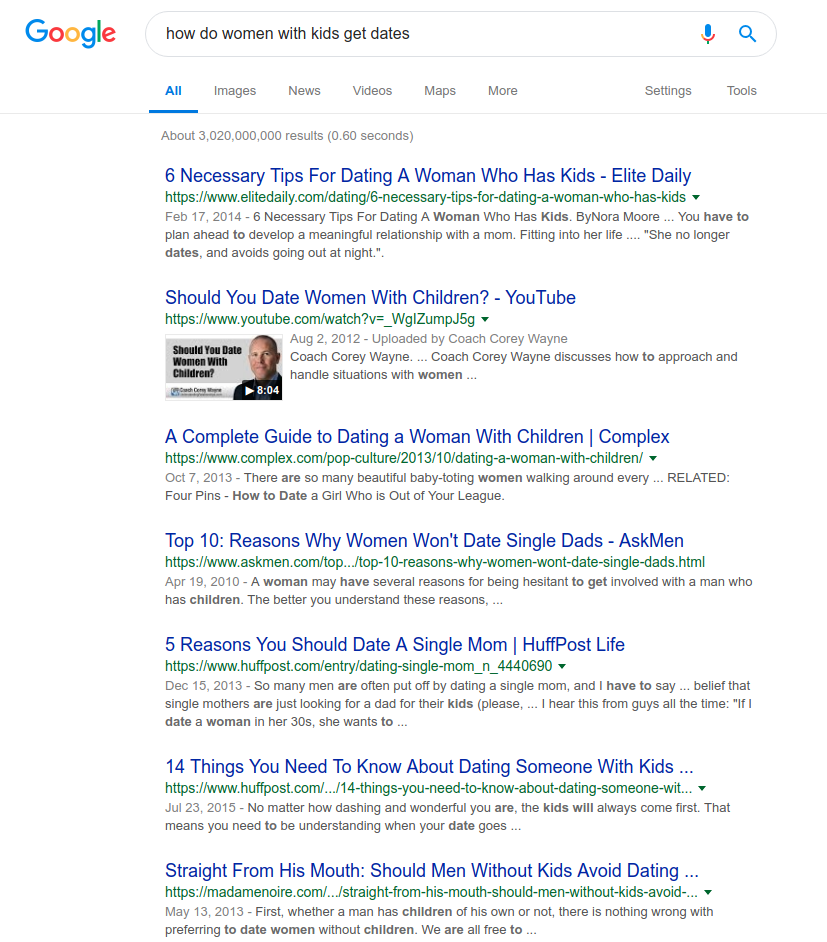Screen dimensions: 827x942
Task: Click the Coach Corey Wayne video thumbnail
Action: (223, 367)
